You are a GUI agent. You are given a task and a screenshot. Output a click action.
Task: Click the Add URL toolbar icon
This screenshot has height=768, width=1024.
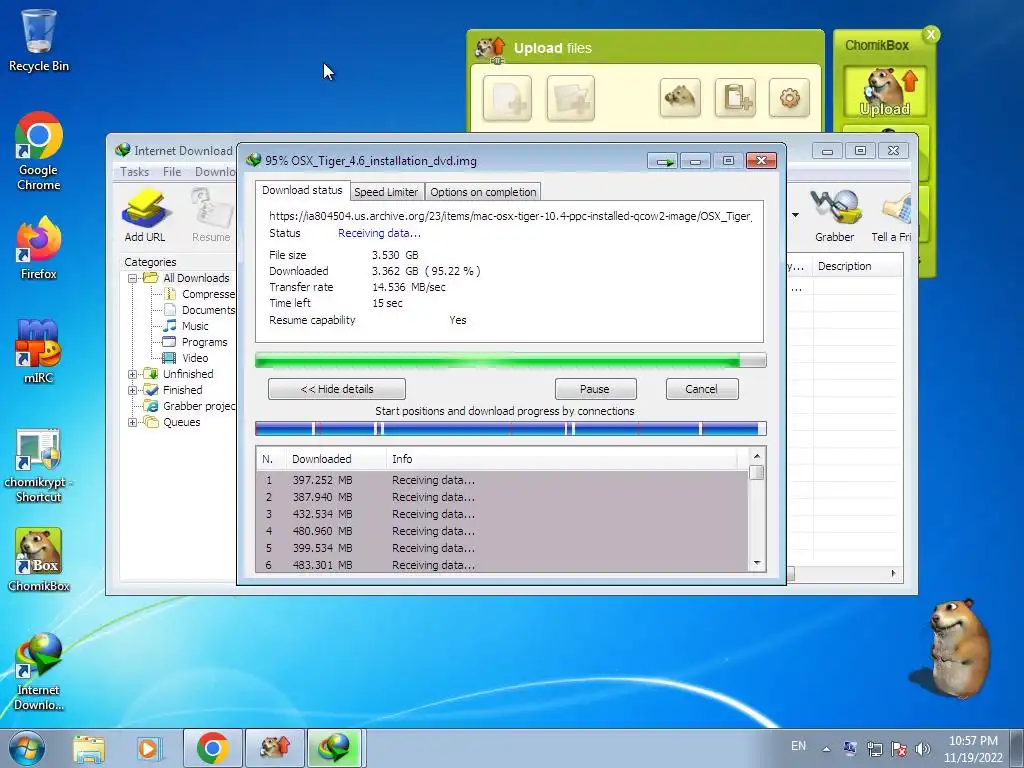(145, 216)
